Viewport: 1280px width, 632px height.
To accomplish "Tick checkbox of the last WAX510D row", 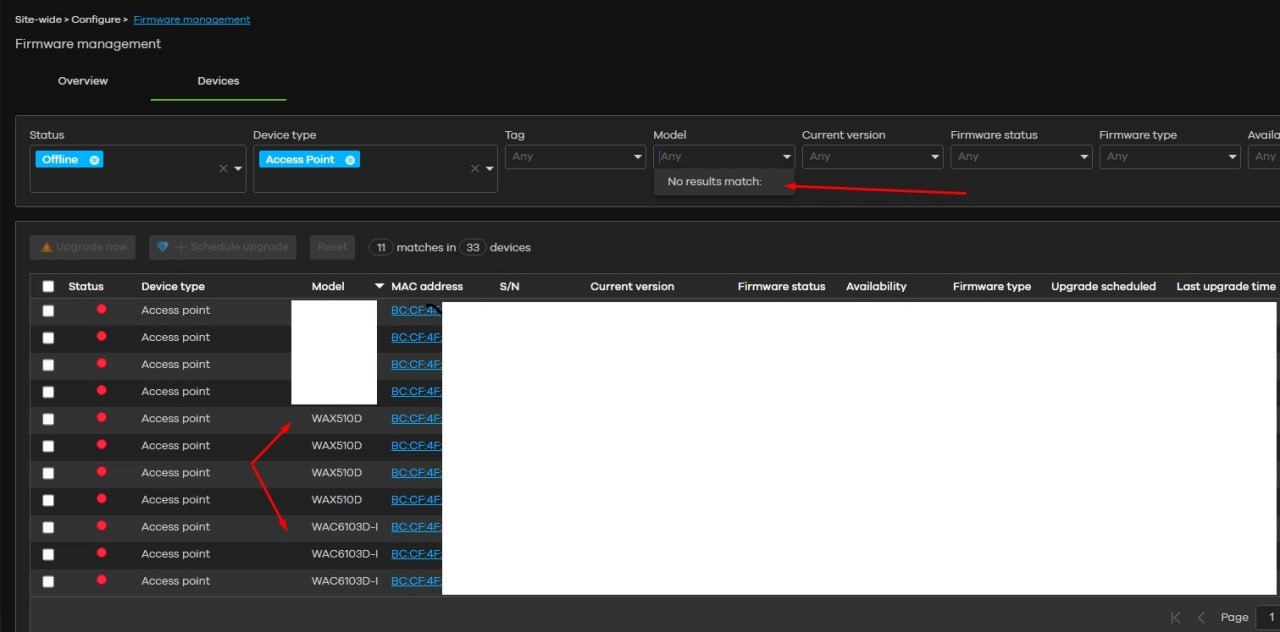I will pos(48,500).
